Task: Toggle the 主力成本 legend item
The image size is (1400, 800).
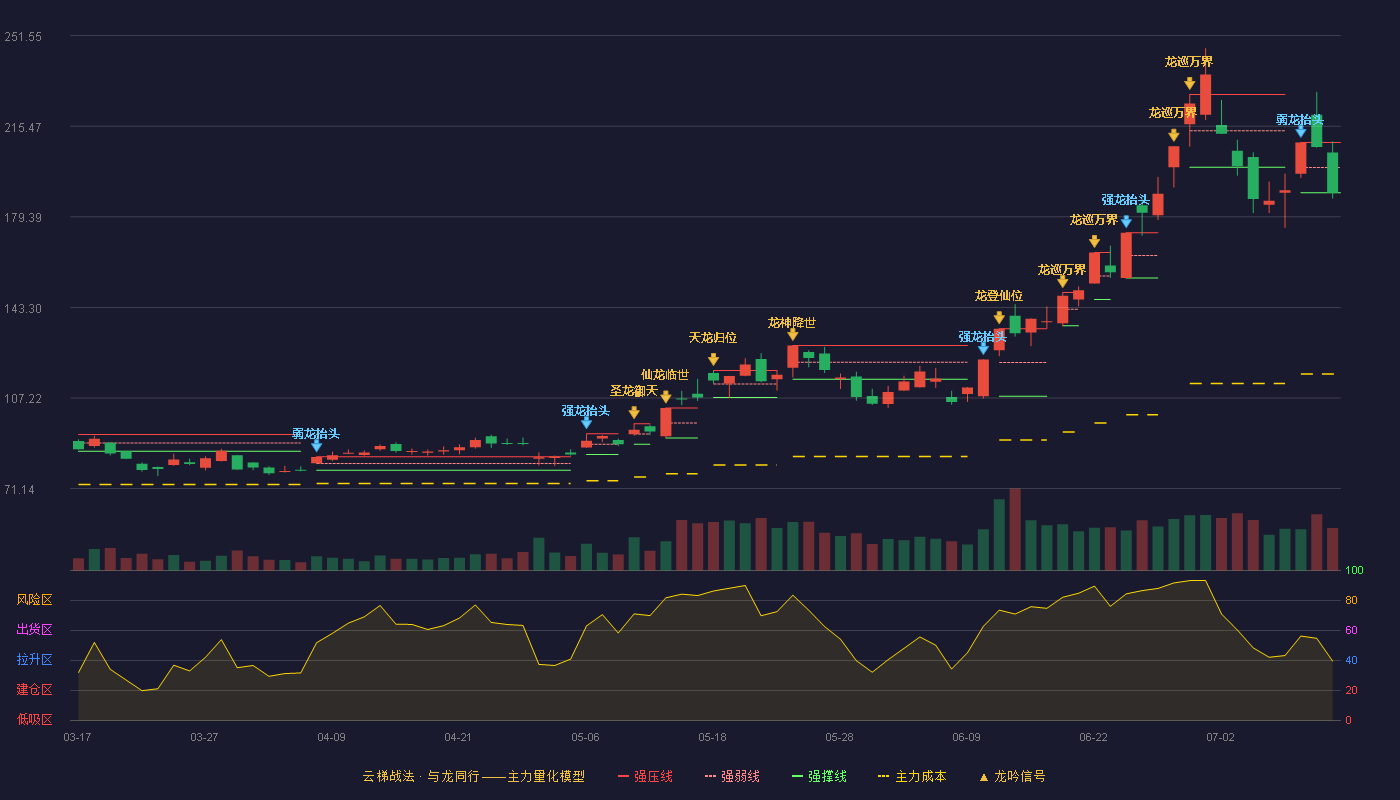Action: 912,776
